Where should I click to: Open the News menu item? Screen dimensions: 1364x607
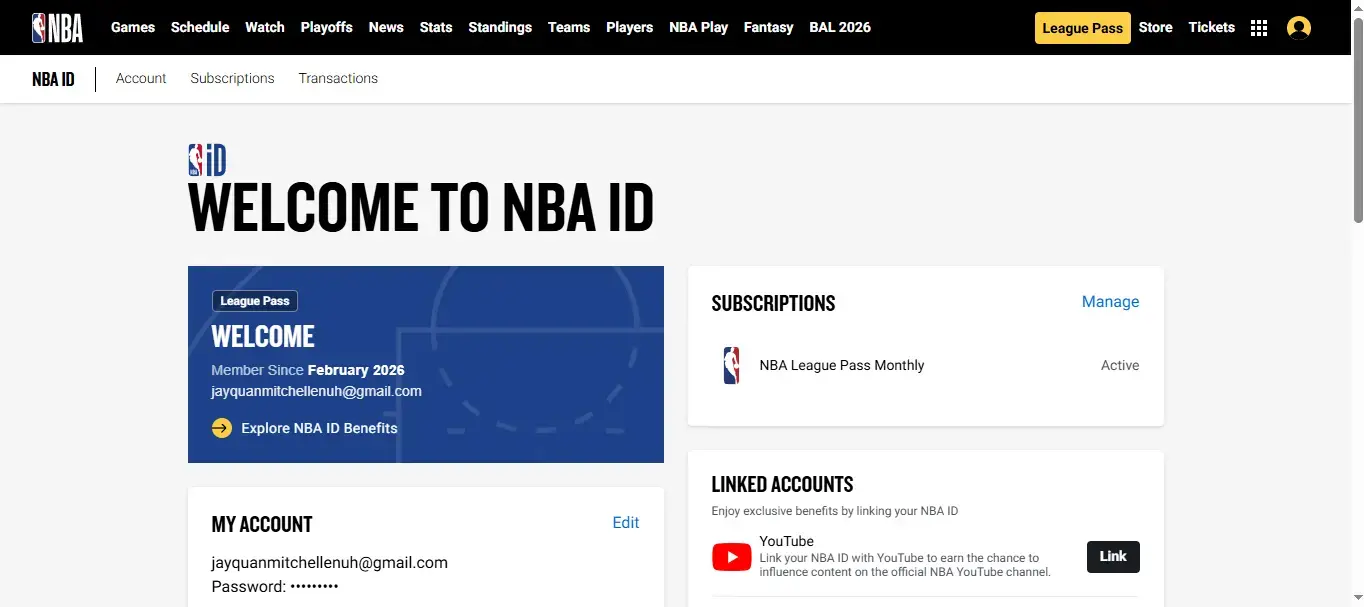pos(386,27)
